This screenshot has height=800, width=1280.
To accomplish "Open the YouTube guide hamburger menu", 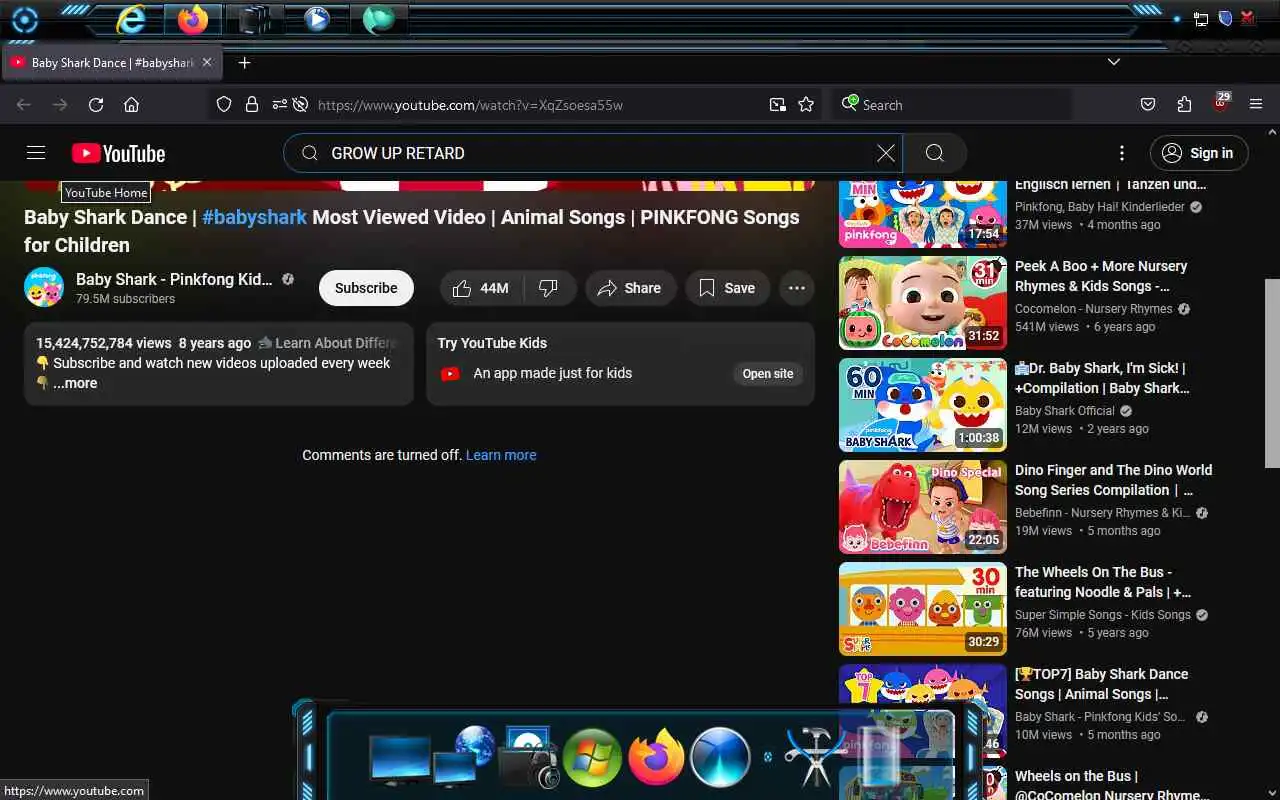I will (36, 153).
